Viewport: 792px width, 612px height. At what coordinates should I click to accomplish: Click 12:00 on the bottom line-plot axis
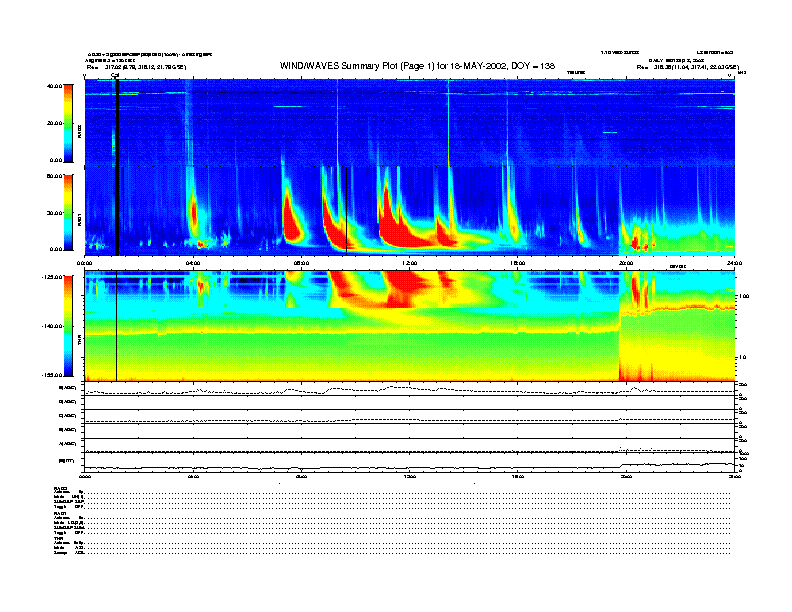[x=410, y=476]
